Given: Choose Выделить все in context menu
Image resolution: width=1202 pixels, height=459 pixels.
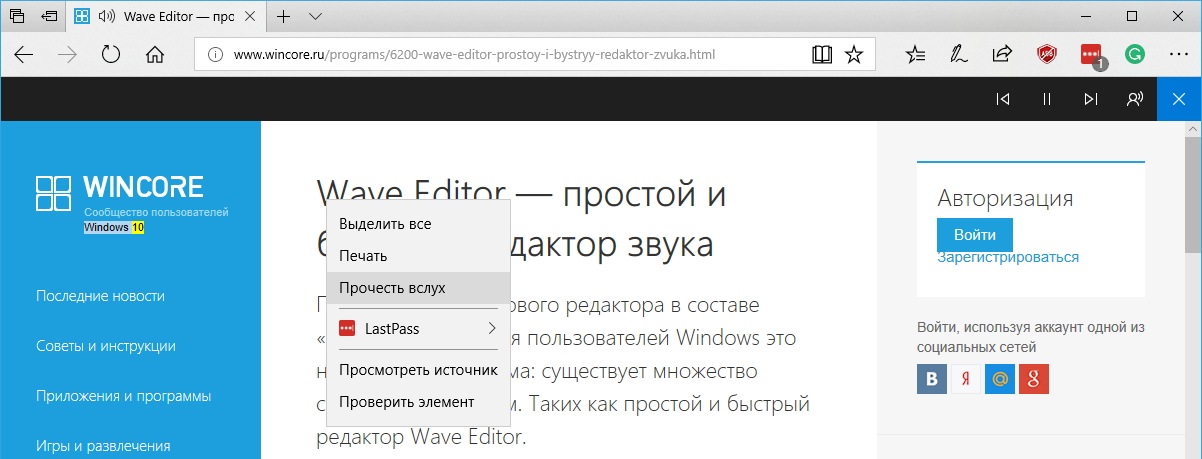Looking at the screenshot, I should pos(419,224).
